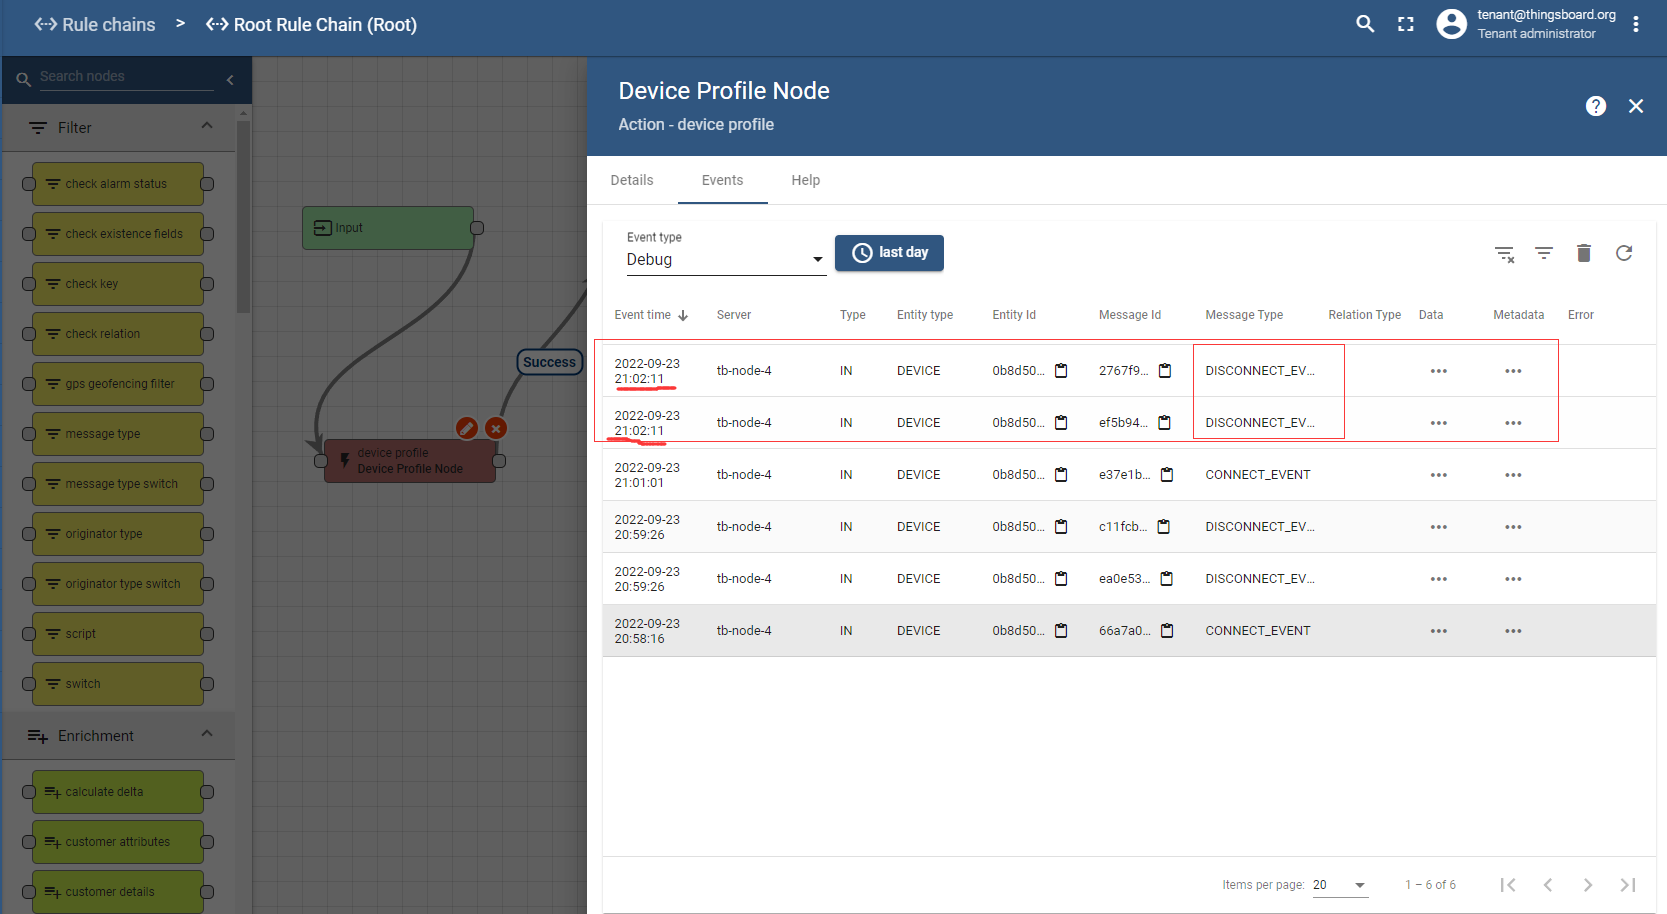
Task: Toggle fullscreen mode icon
Action: click(1406, 24)
